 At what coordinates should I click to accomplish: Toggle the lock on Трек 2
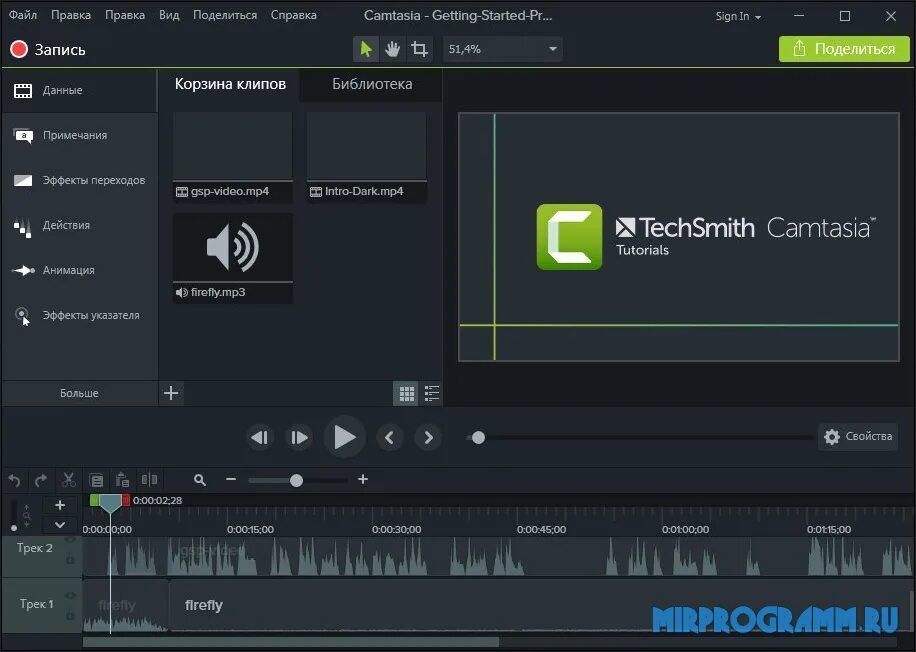click(x=70, y=560)
